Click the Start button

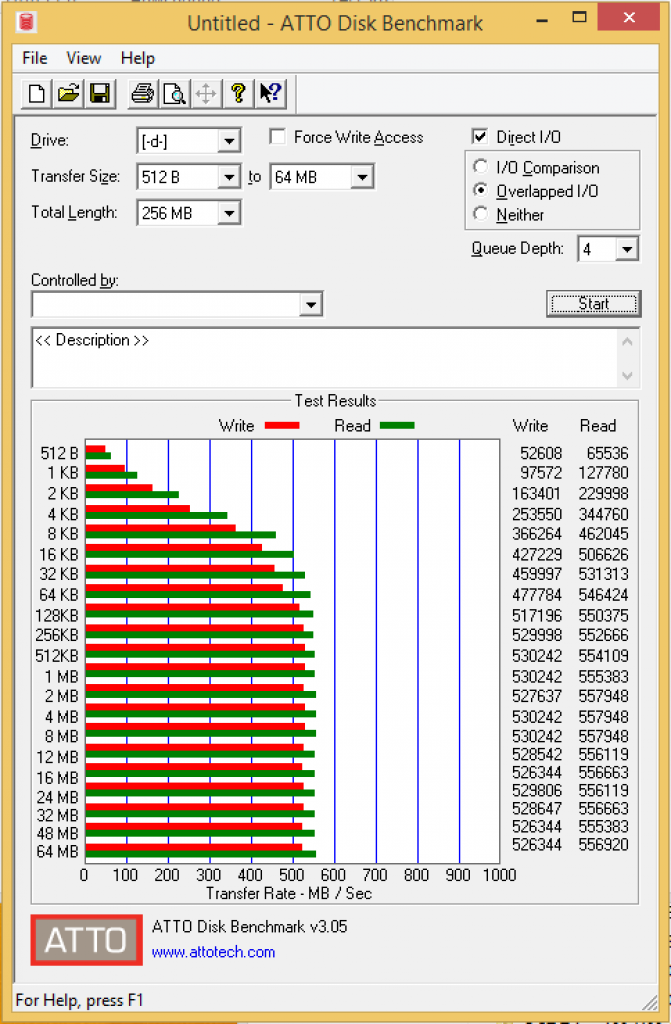593,304
